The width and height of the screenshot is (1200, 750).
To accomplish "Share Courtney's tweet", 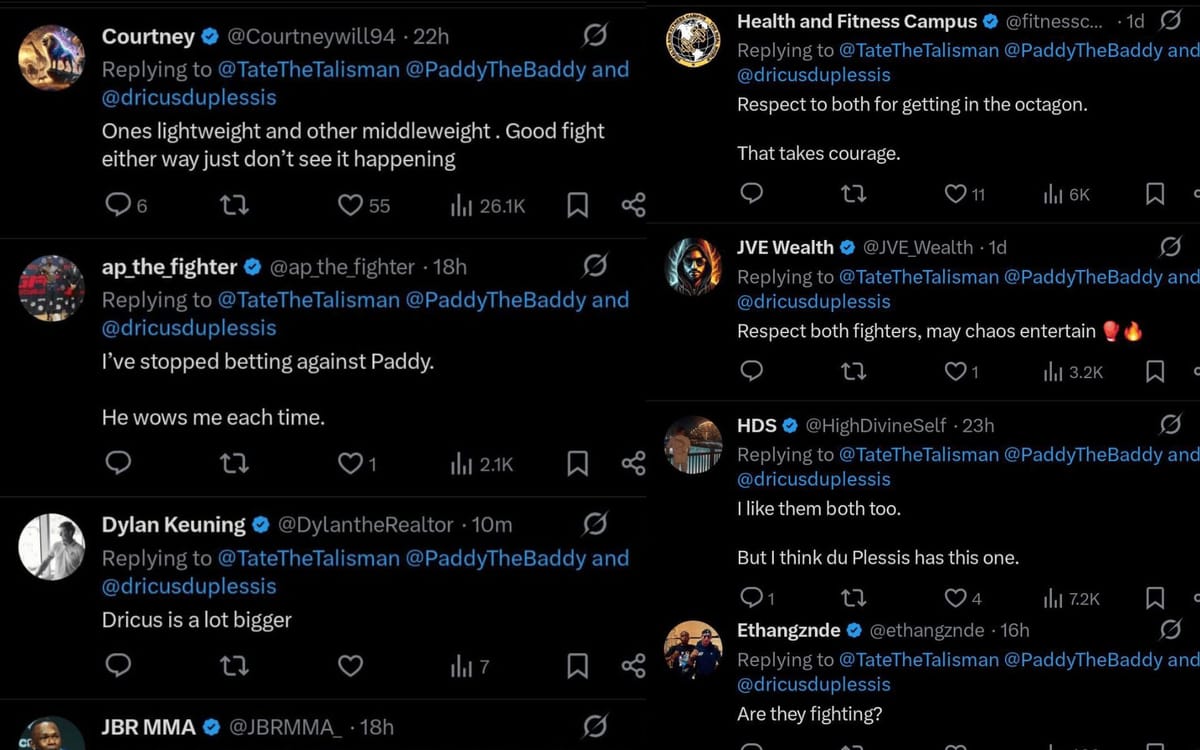I will point(633,205).
